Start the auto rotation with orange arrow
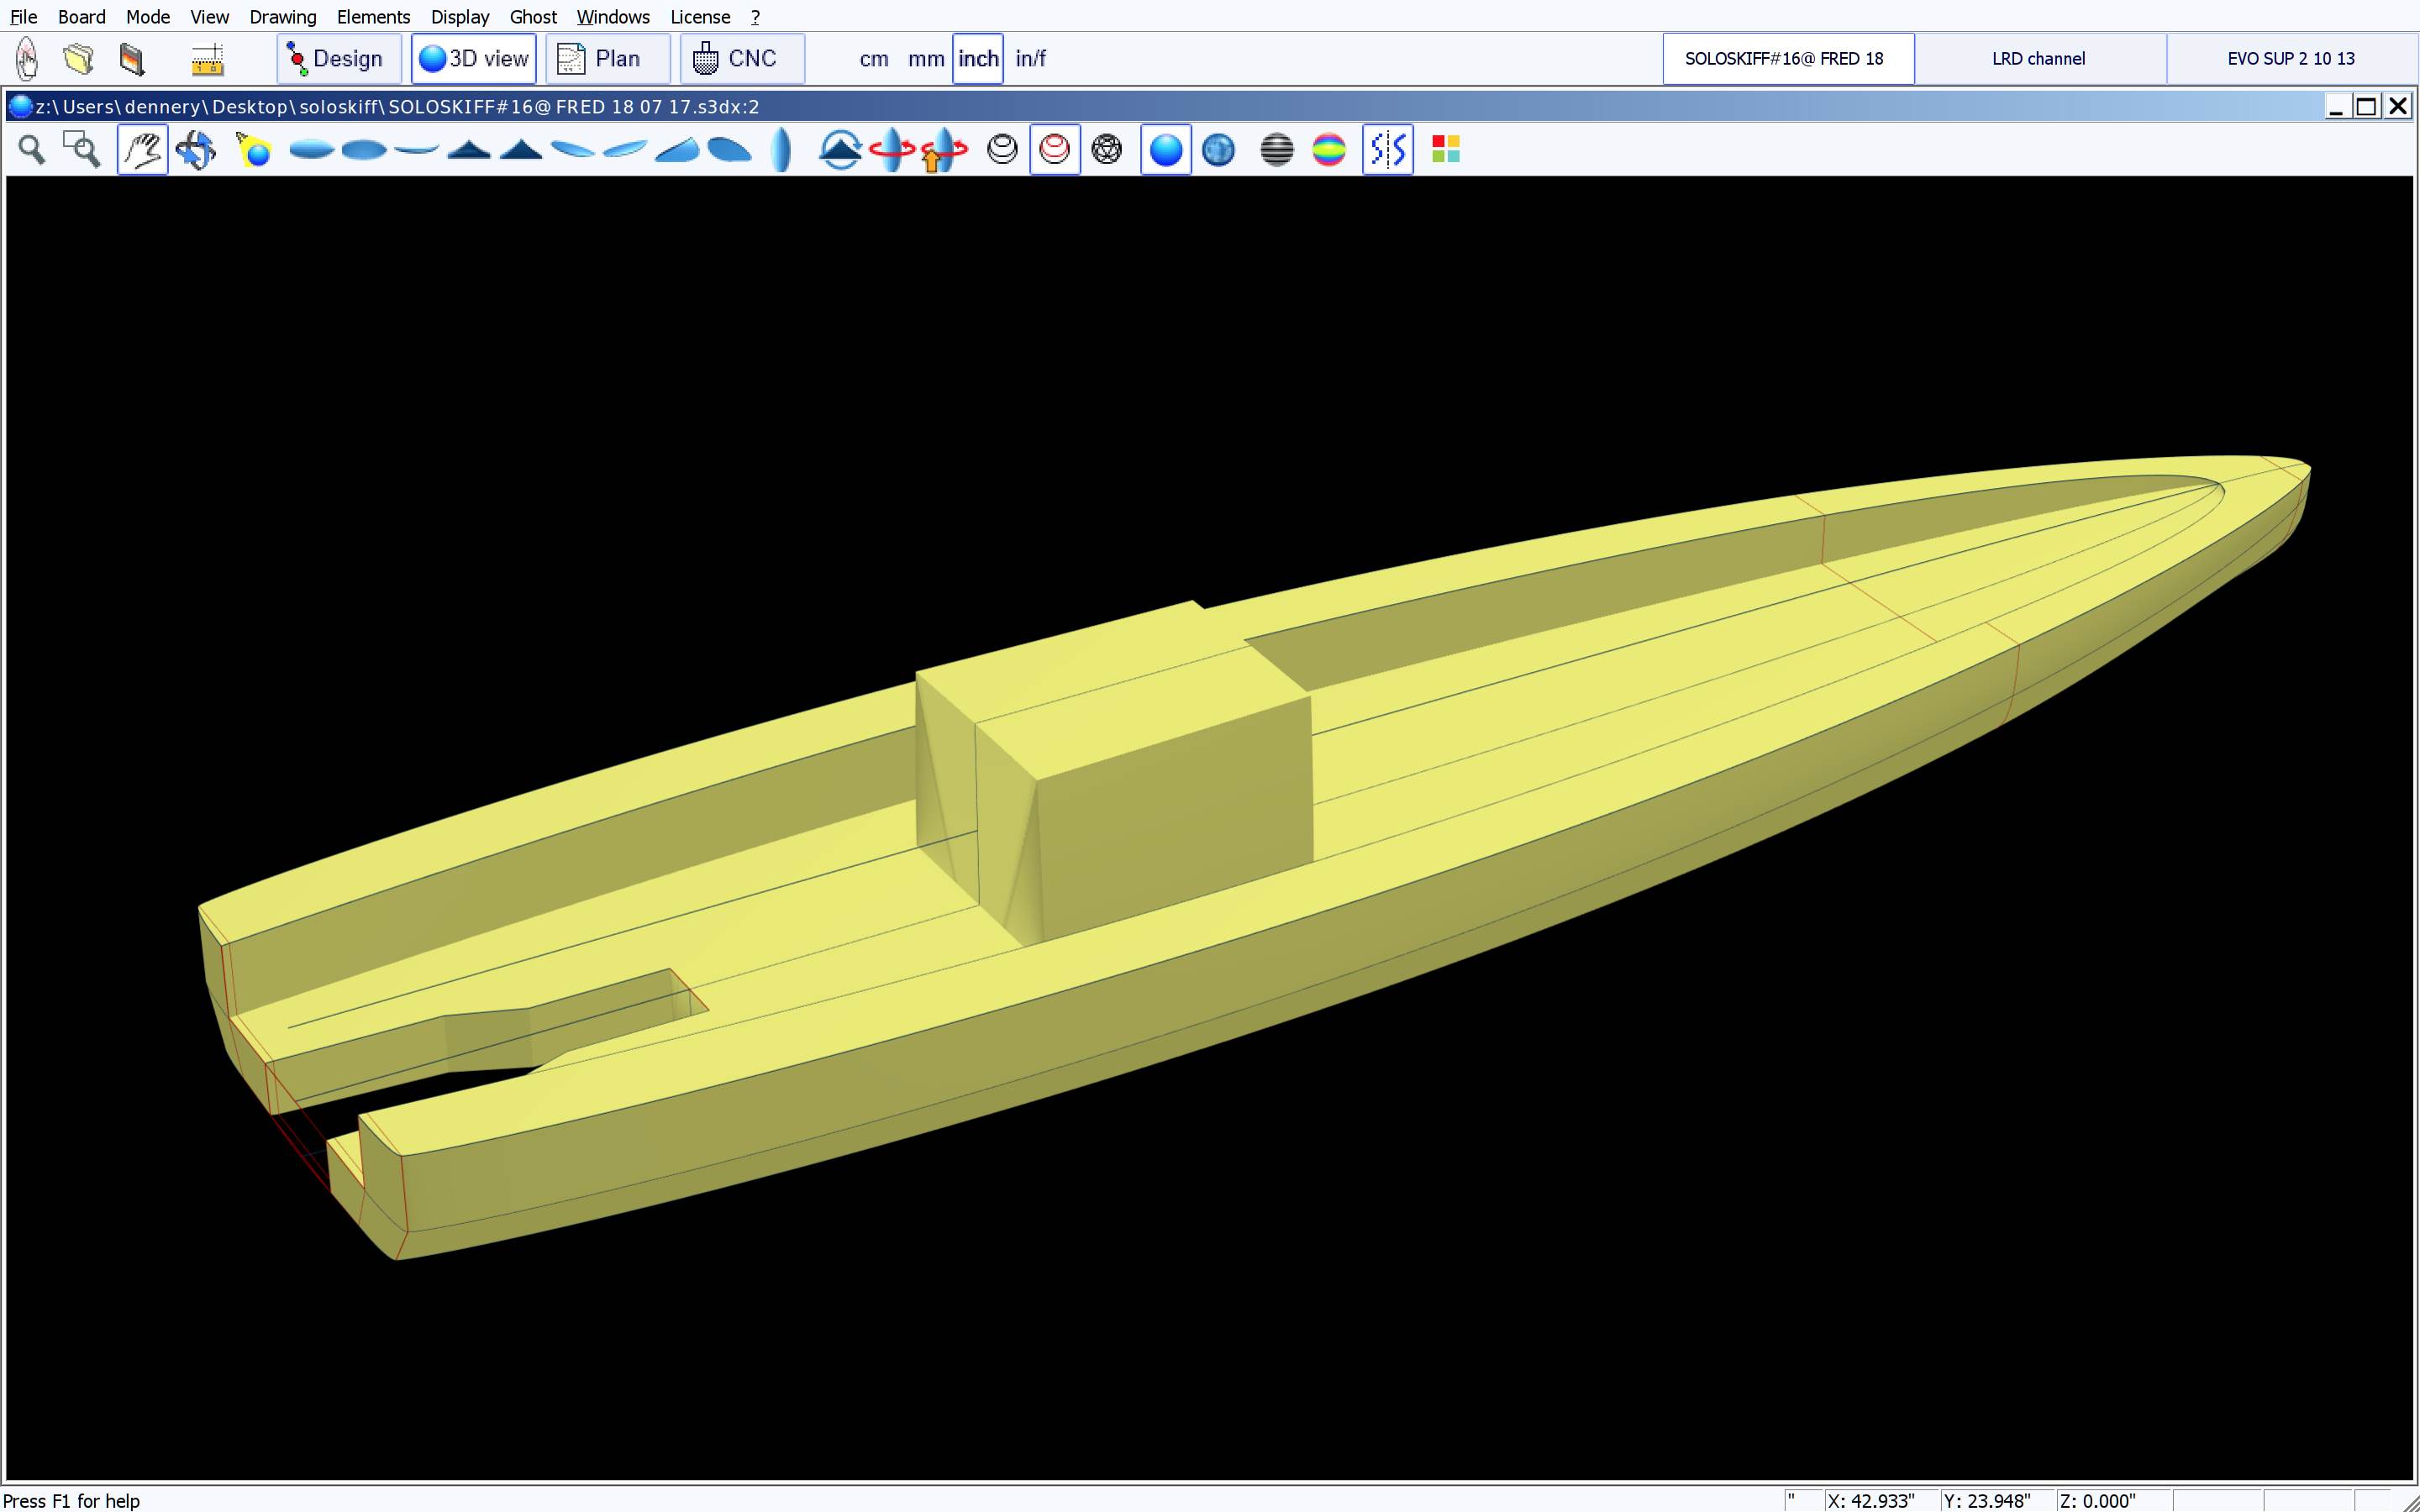 (x=943, y=150)
